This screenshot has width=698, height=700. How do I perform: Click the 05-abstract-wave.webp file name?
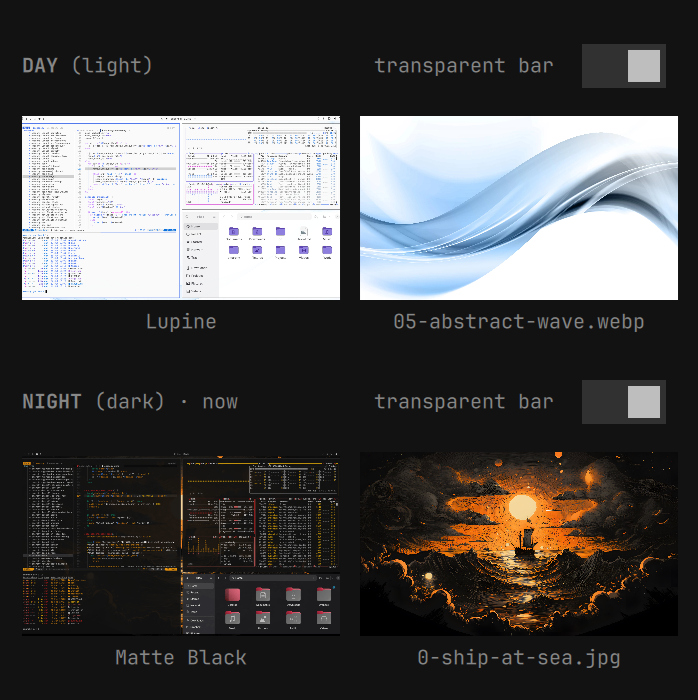pos(519,322)
